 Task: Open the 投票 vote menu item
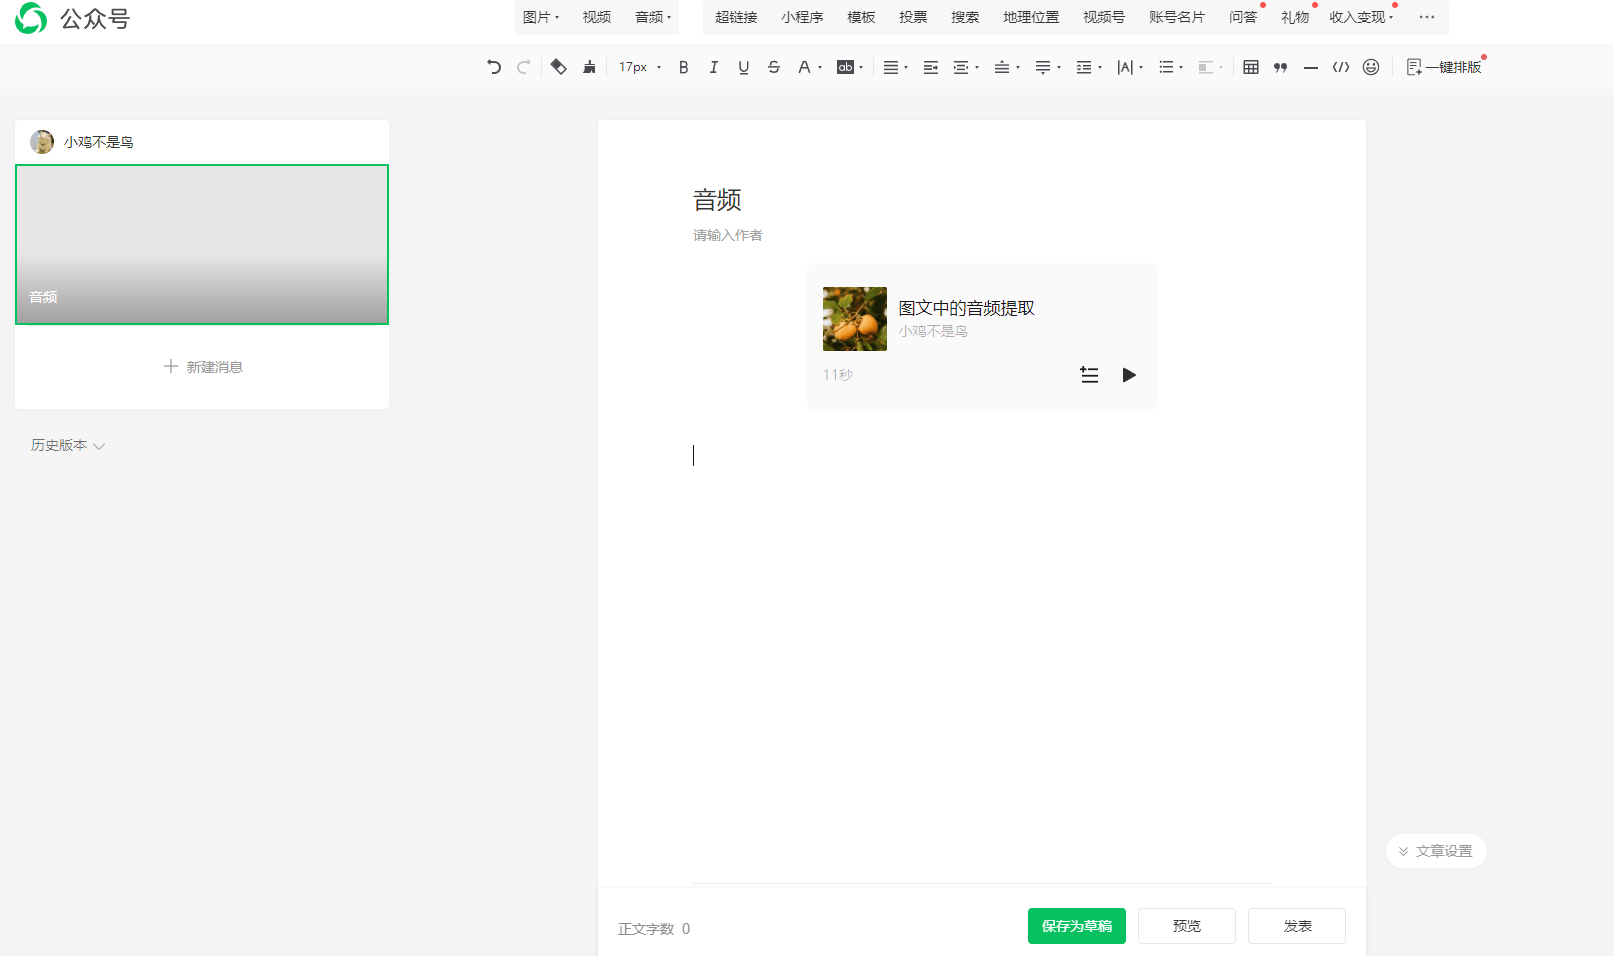(912, 17)
